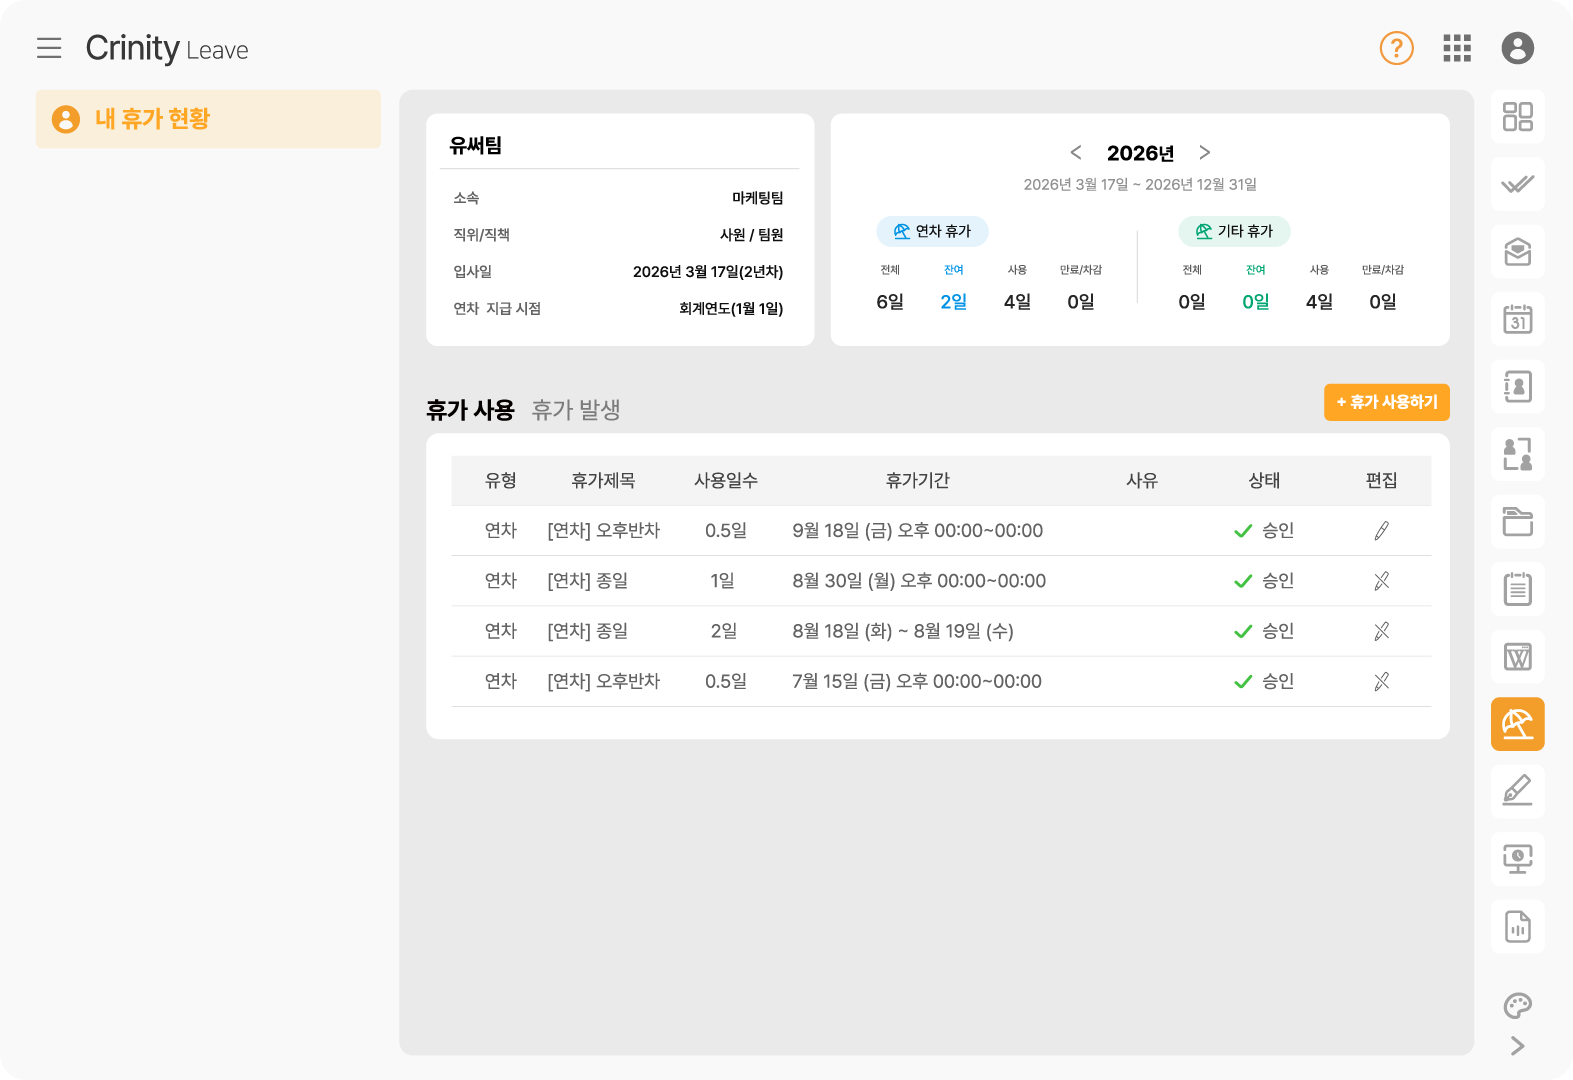1573x1080 pixels.
Task: Open the organization people icon in sidebar
Action: (1517, 454)
